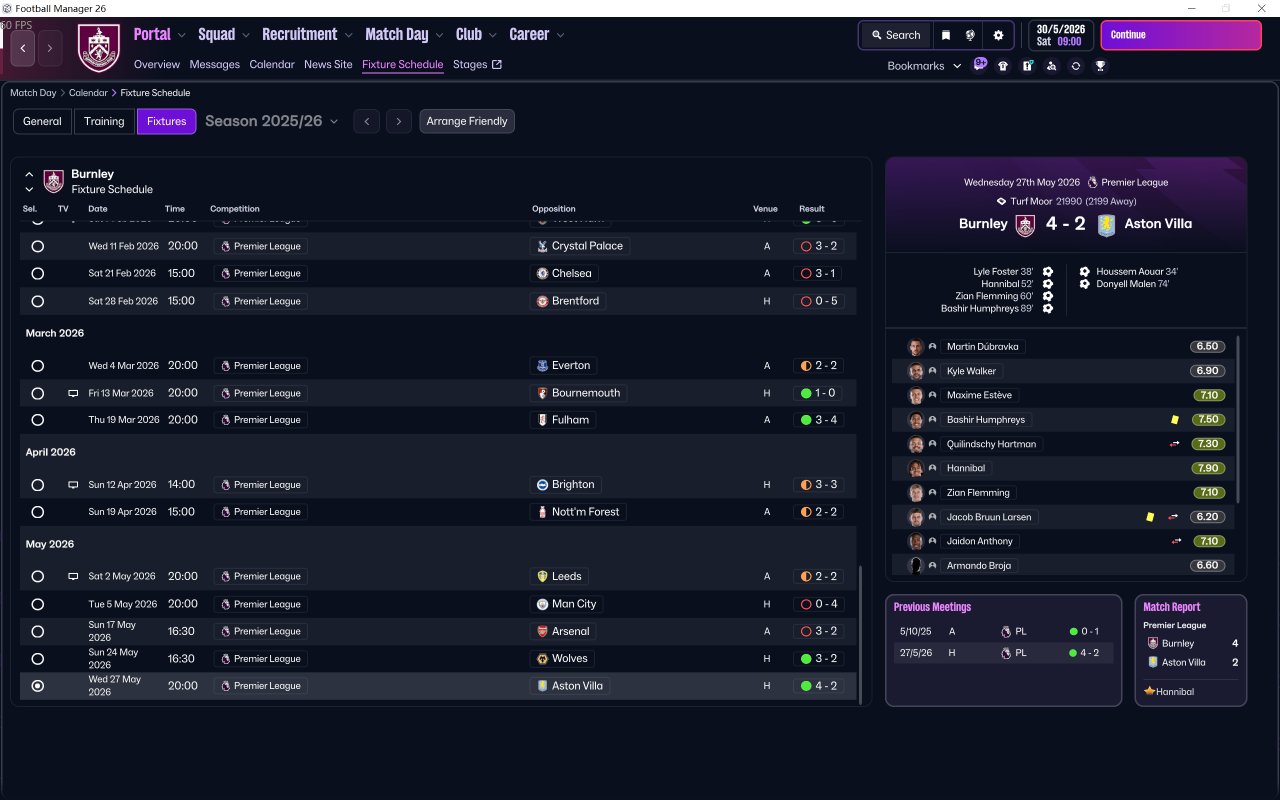
Task: Select the Wolves fixture radio button
Action: point(38,659)
